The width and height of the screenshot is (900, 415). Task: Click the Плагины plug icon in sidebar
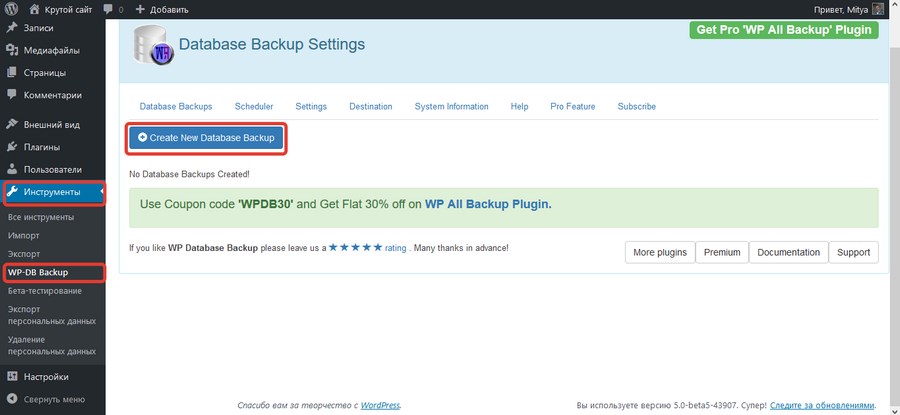pyautogui.click(x=11, y=147)
